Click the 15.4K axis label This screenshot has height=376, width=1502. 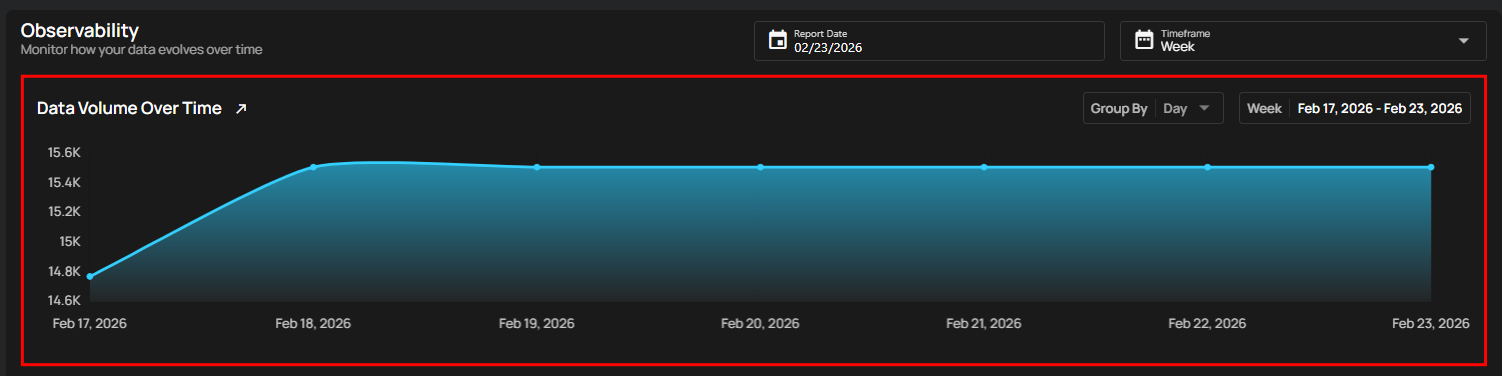pos(64,182)
